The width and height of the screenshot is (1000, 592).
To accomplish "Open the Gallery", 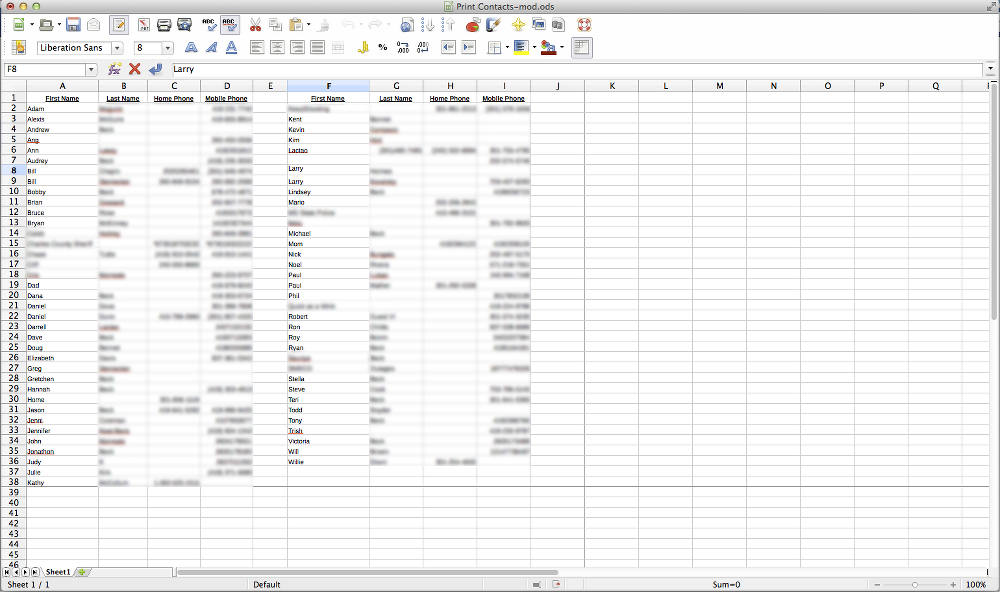I will [x=537, y=24].
